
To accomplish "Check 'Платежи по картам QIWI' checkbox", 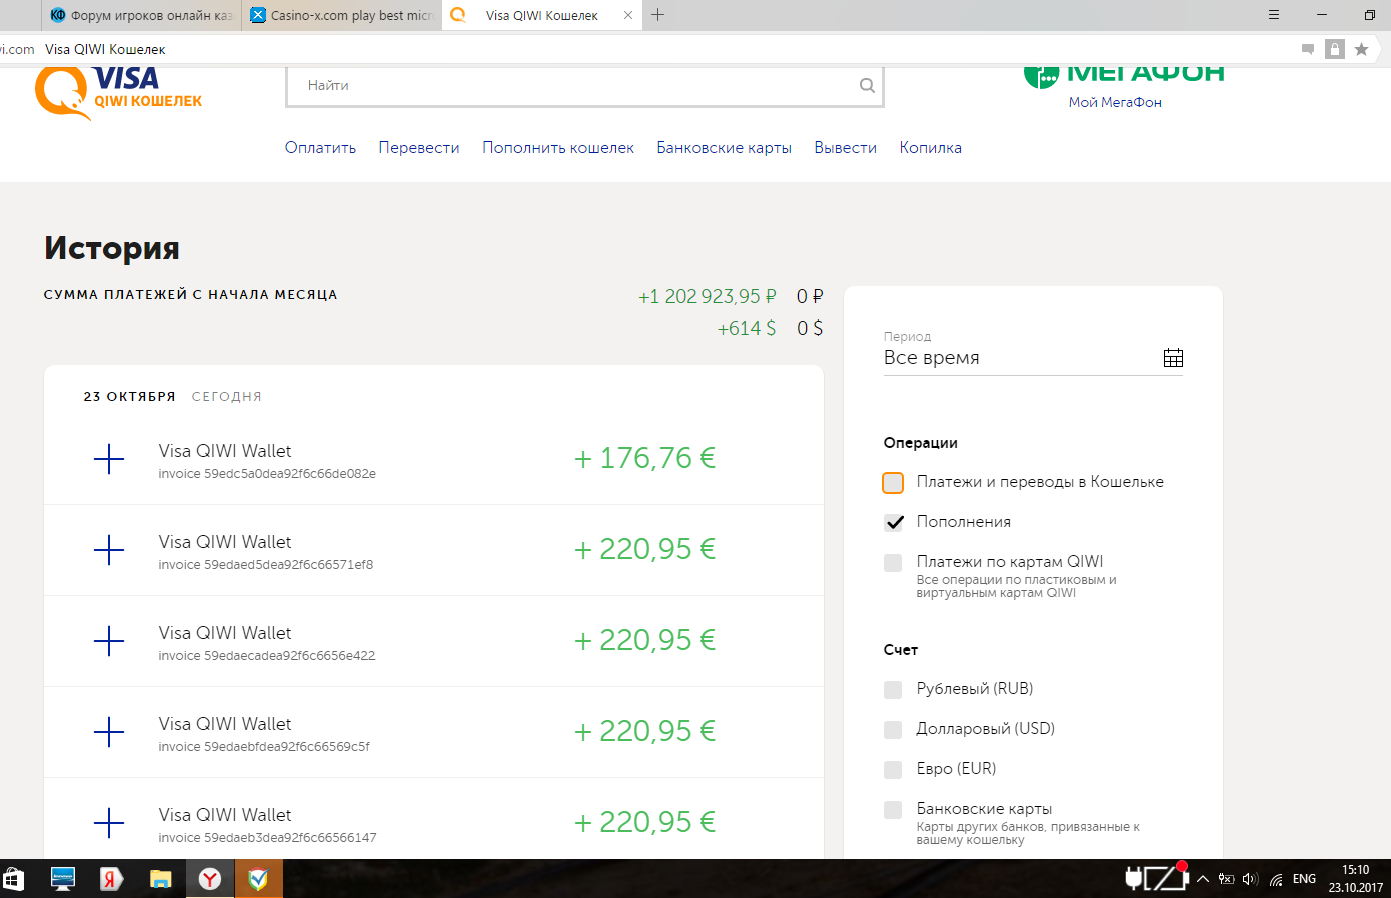I will coord(893,563).
